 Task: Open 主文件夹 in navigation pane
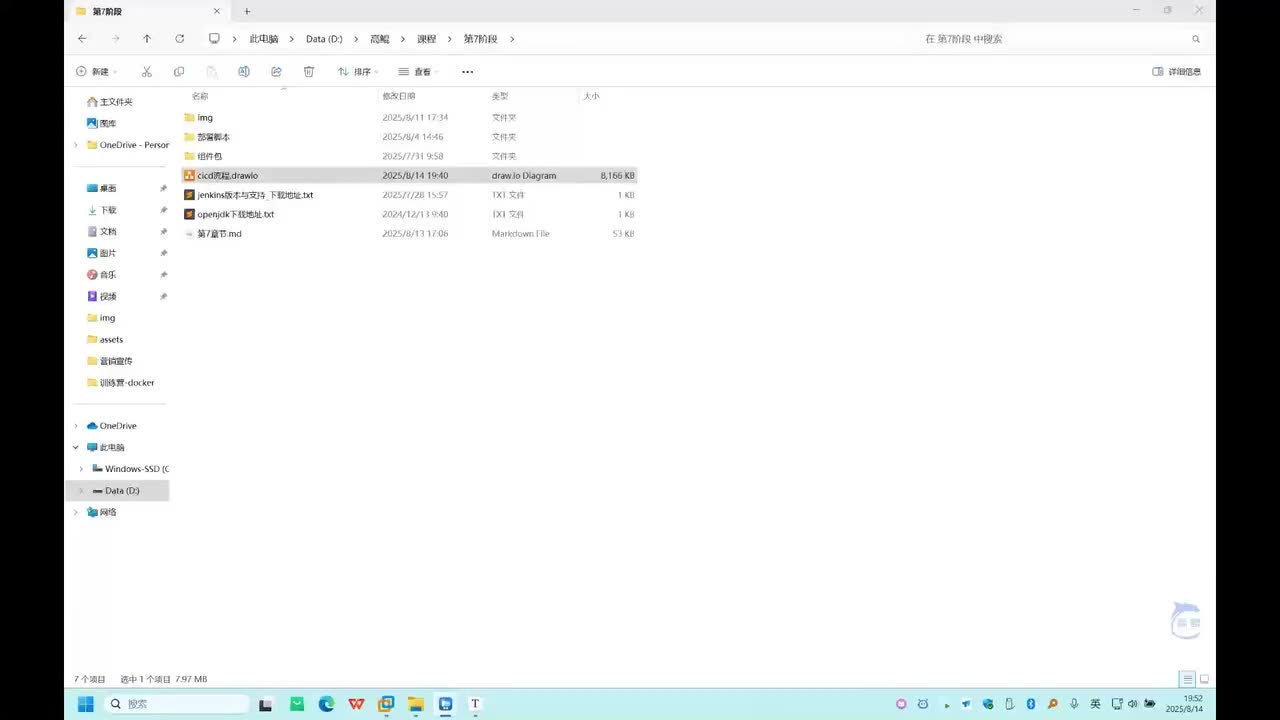pyautogui.click(x=116, y=102)
